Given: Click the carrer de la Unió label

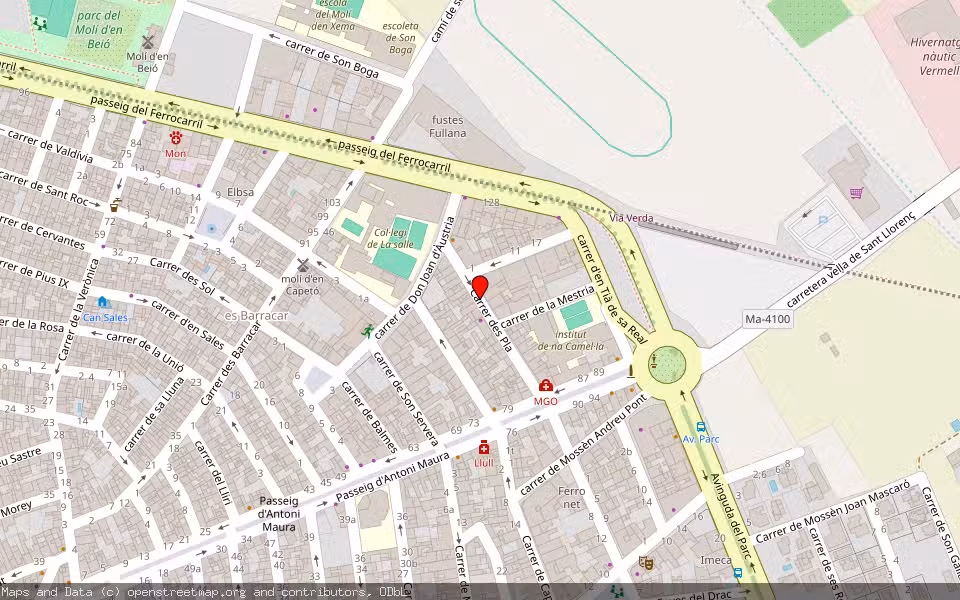Looking at the screenshot, I should pyautogui.click(x=144, y=351).
